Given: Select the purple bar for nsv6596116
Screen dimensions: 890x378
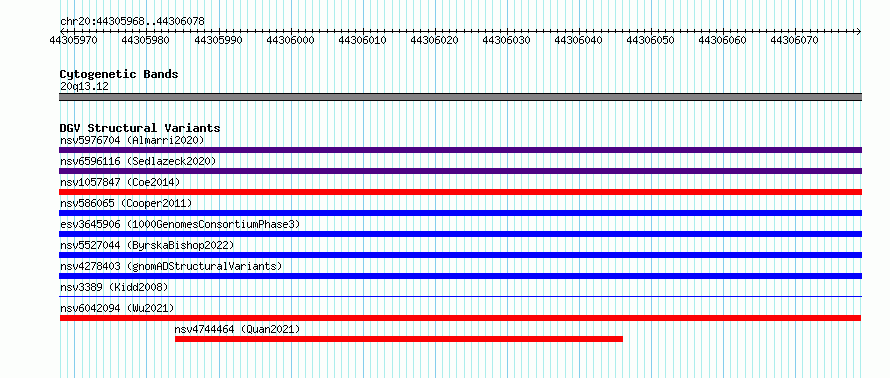Looking at the screenshot, I should (460, 171).
